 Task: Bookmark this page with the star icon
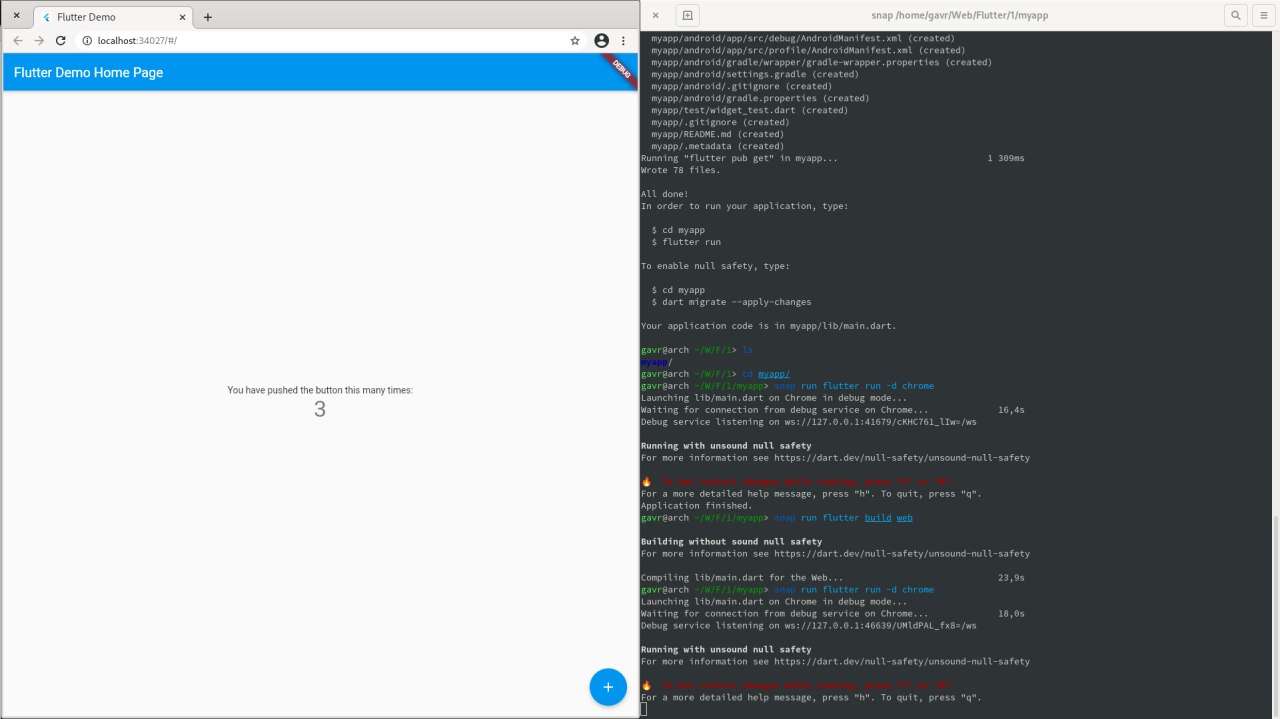(x=575, y=41)
